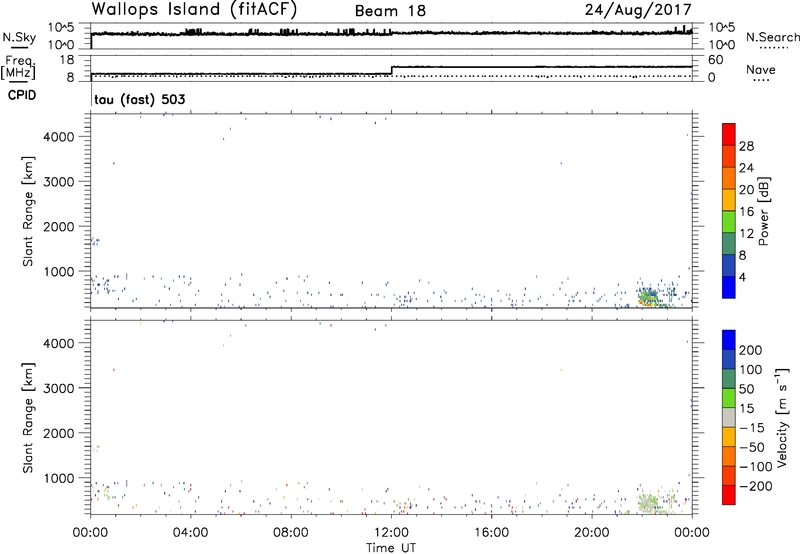Select the '12' Power colorbar tick label

[x=746, y=234]
